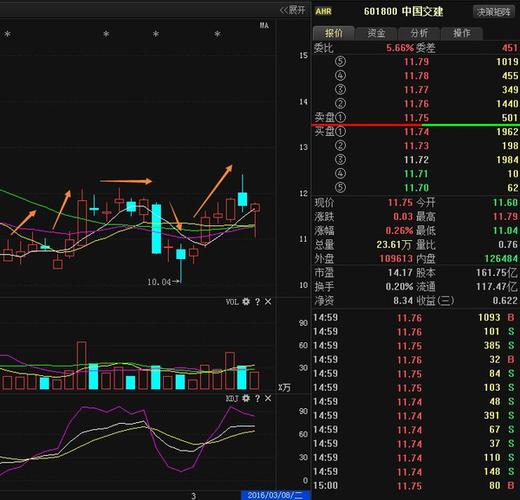Screen dimensions: 520x500
Task: Click the 现价 11.75 value
Action: click(400, 202)
